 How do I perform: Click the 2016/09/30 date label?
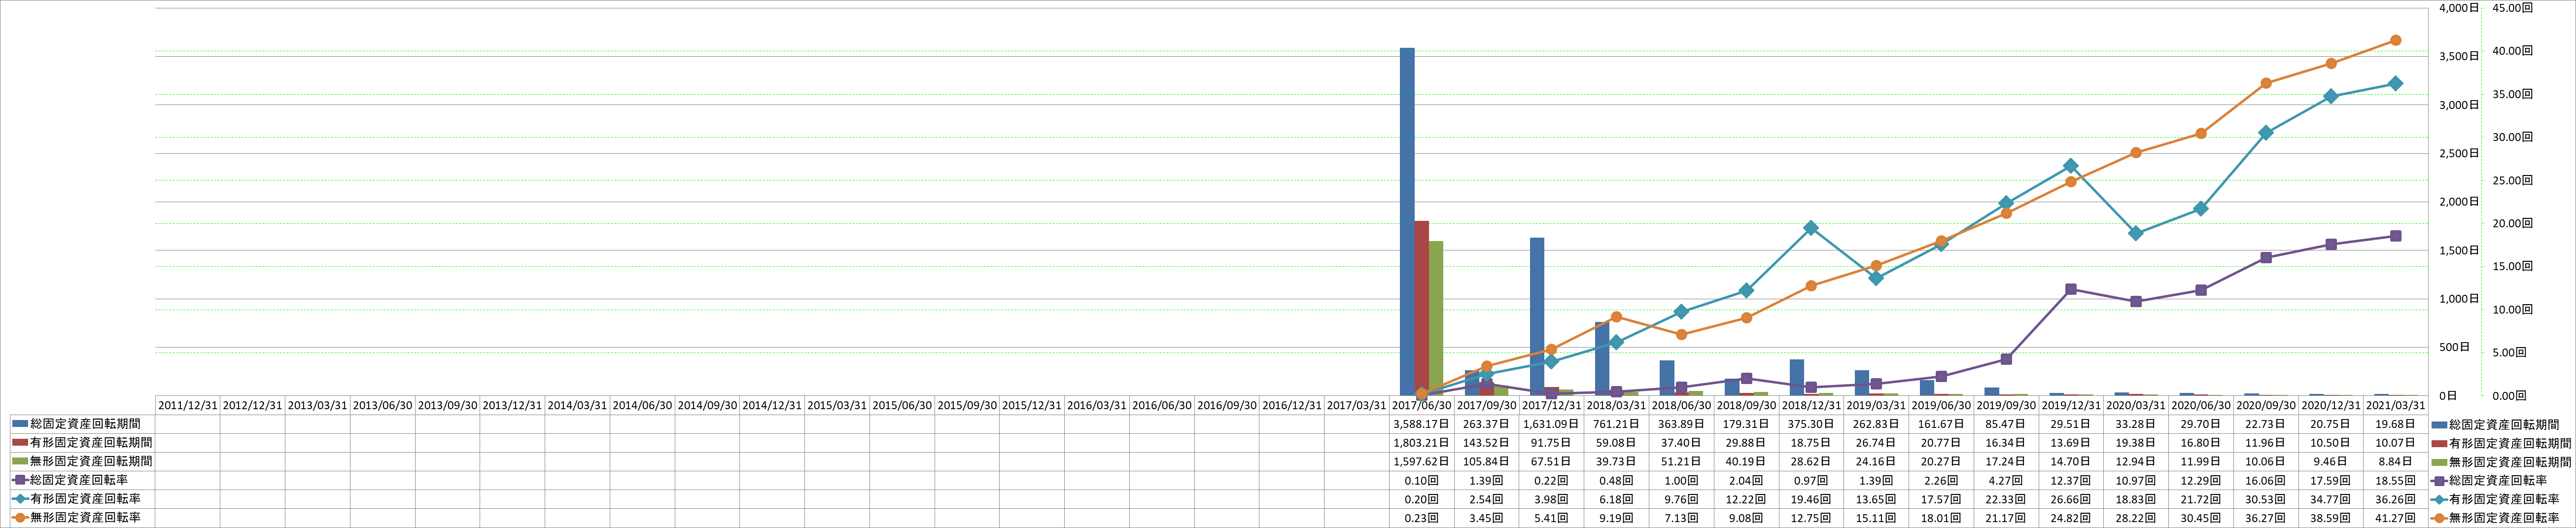pyautogui.click(x=1227, y=405)
